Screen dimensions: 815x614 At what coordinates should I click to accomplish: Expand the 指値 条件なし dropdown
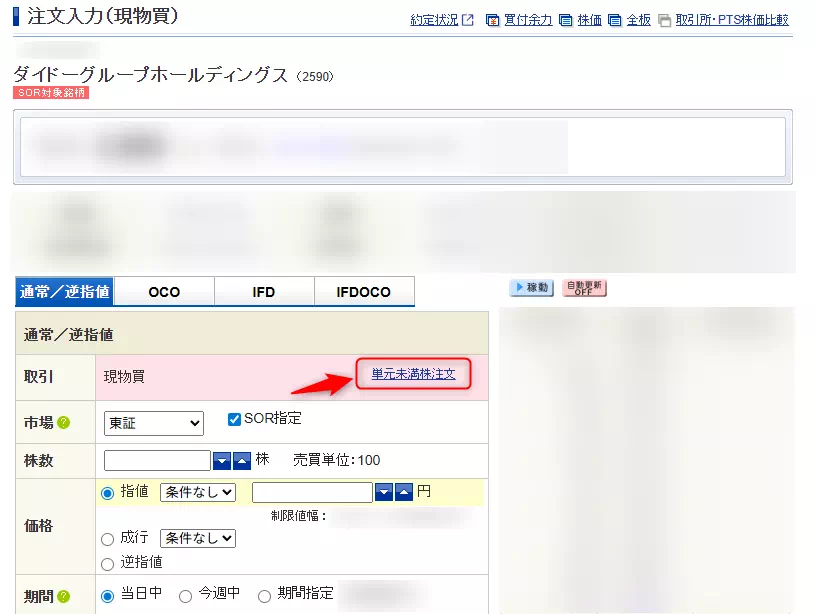point(197,492)
